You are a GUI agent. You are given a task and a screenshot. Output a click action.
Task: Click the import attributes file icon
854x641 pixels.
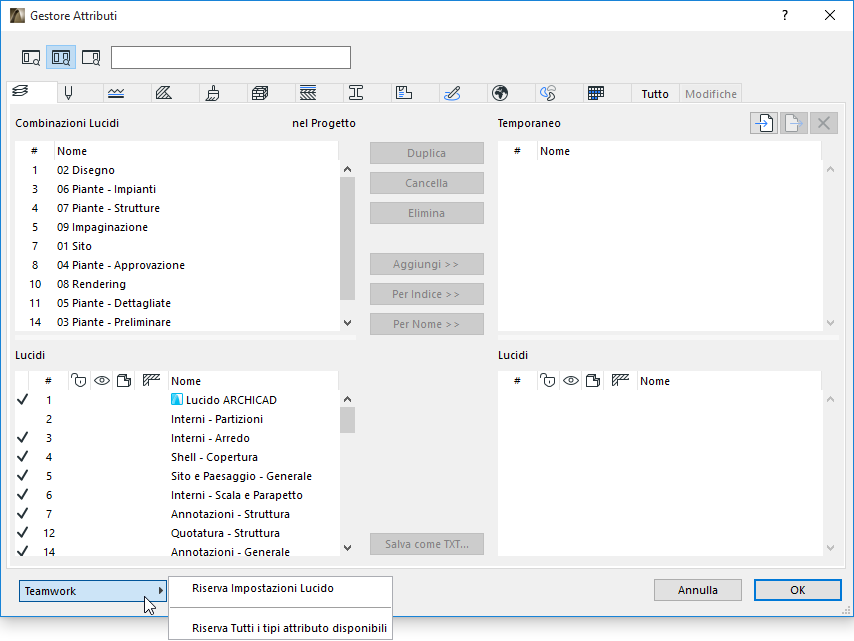pos(764,123)
